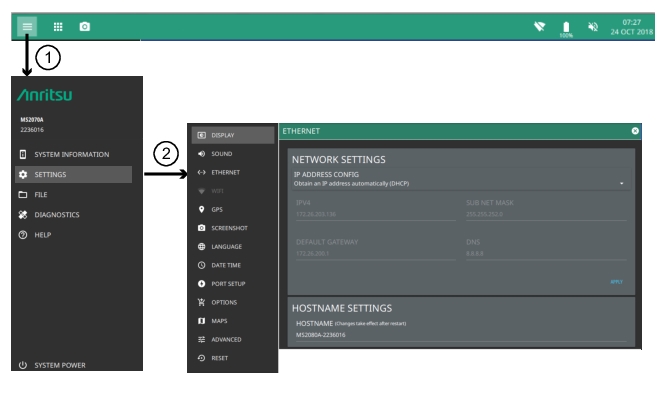Image resolution: width=663 pixels, height=393 pixels.
Task: Click the Diagnostics icon
Action: click(23, 214)
